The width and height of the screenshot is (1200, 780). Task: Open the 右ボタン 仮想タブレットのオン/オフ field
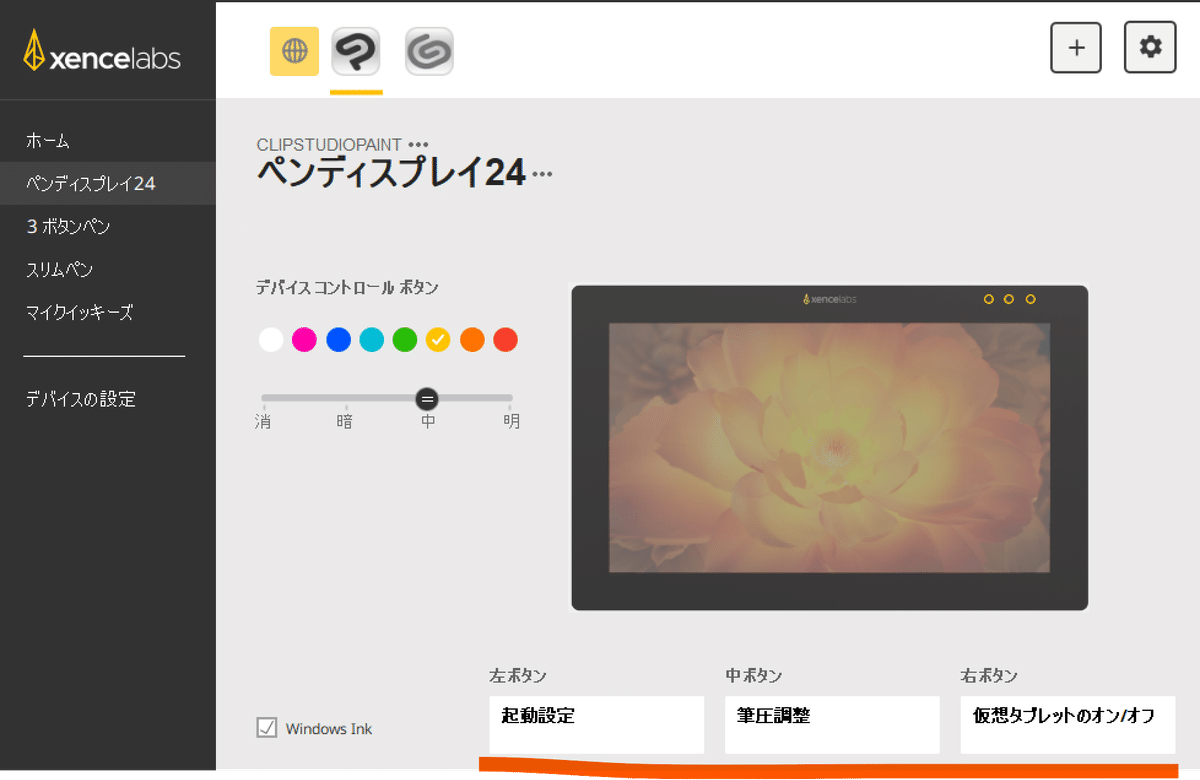click(x=1068, y=724)
